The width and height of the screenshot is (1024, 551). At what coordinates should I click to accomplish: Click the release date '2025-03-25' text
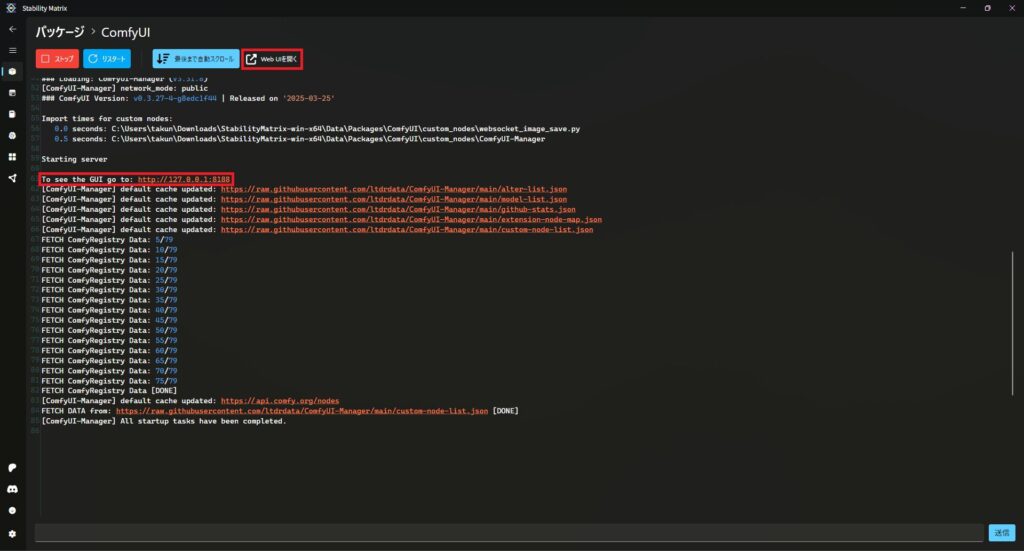pos(308,99)
